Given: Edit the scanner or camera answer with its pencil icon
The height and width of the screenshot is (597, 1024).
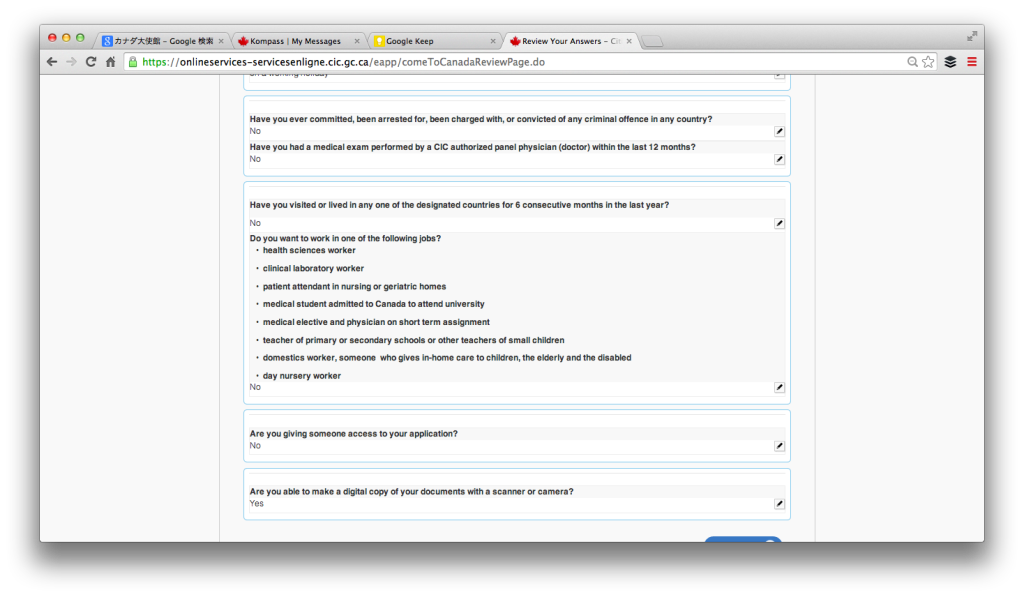Looking at the screenshot, I should 779,504.
